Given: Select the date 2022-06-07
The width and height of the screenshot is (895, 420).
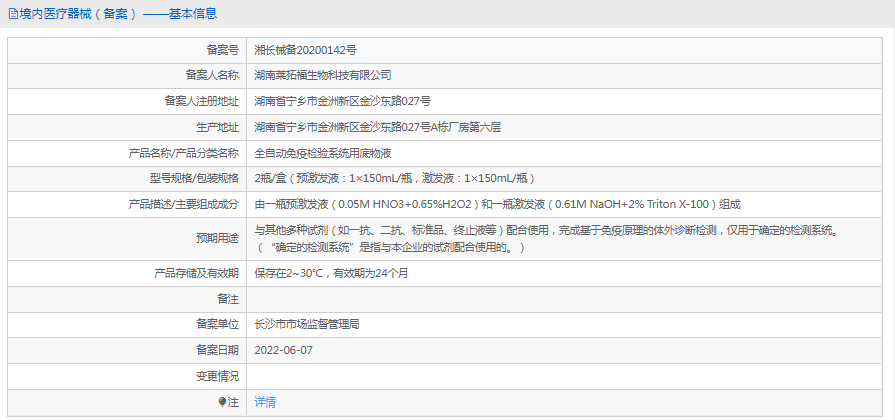Looking at the screenshot, I should 284,350.
